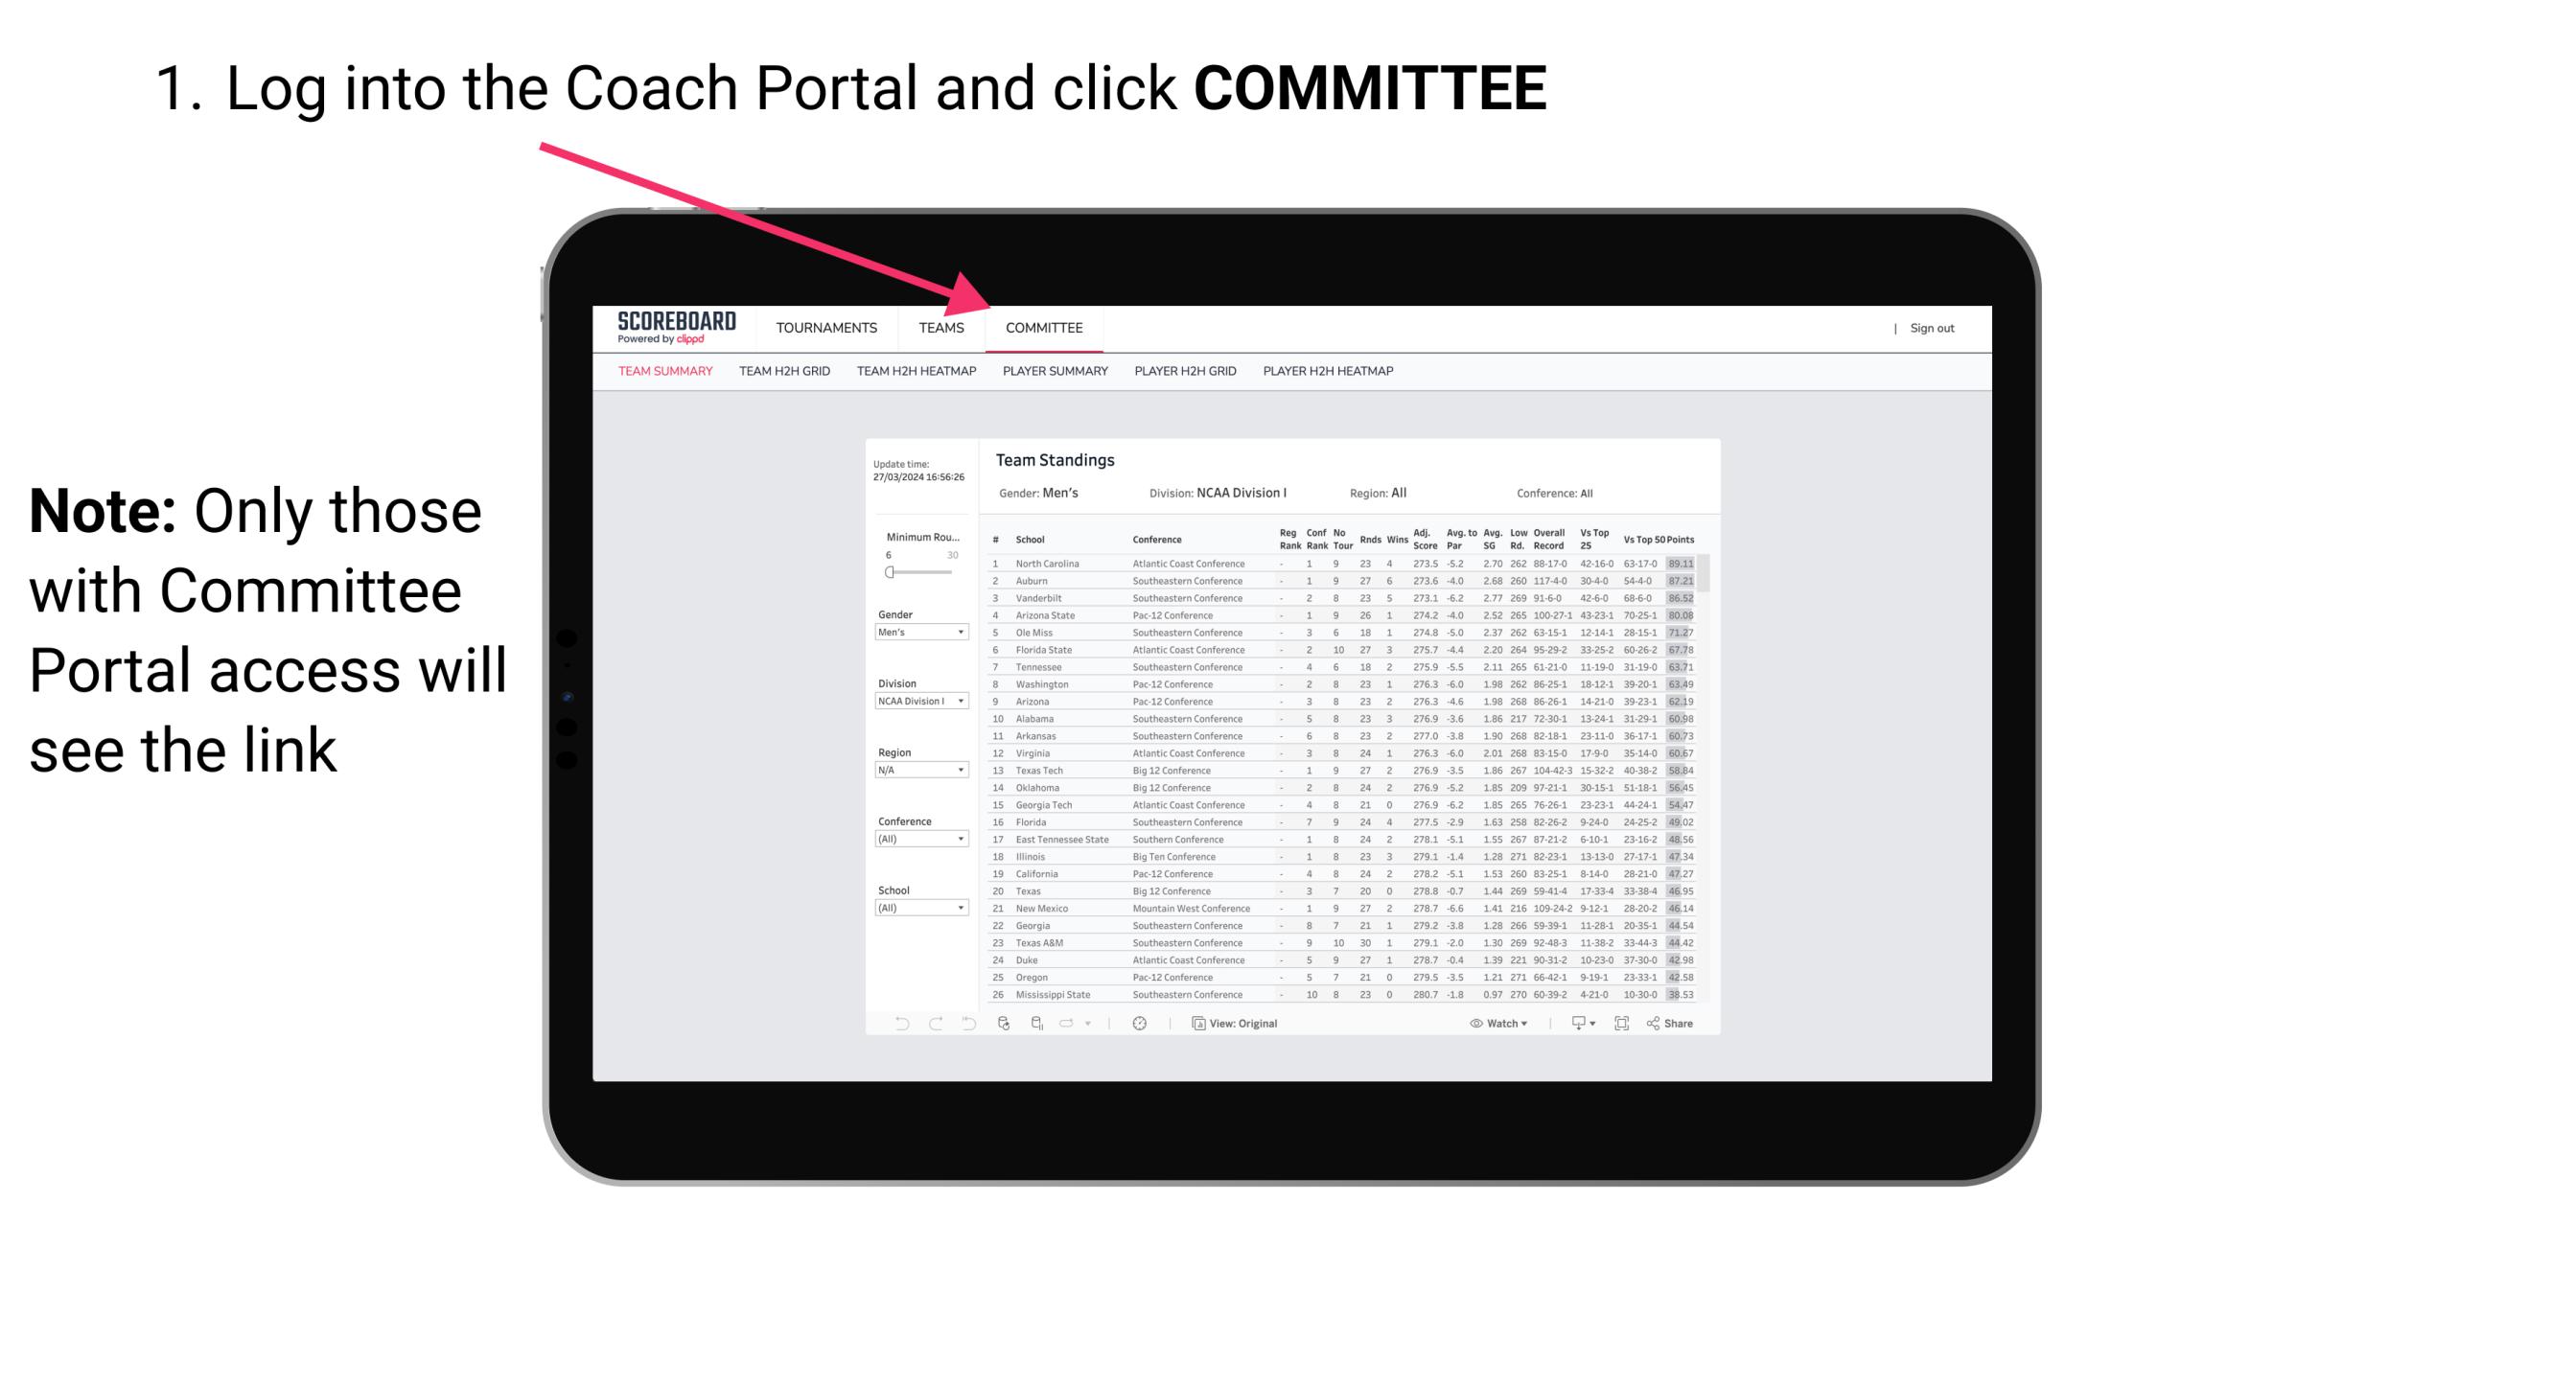
Task: Click the print/export icon
Action: click(1574, 1023)
